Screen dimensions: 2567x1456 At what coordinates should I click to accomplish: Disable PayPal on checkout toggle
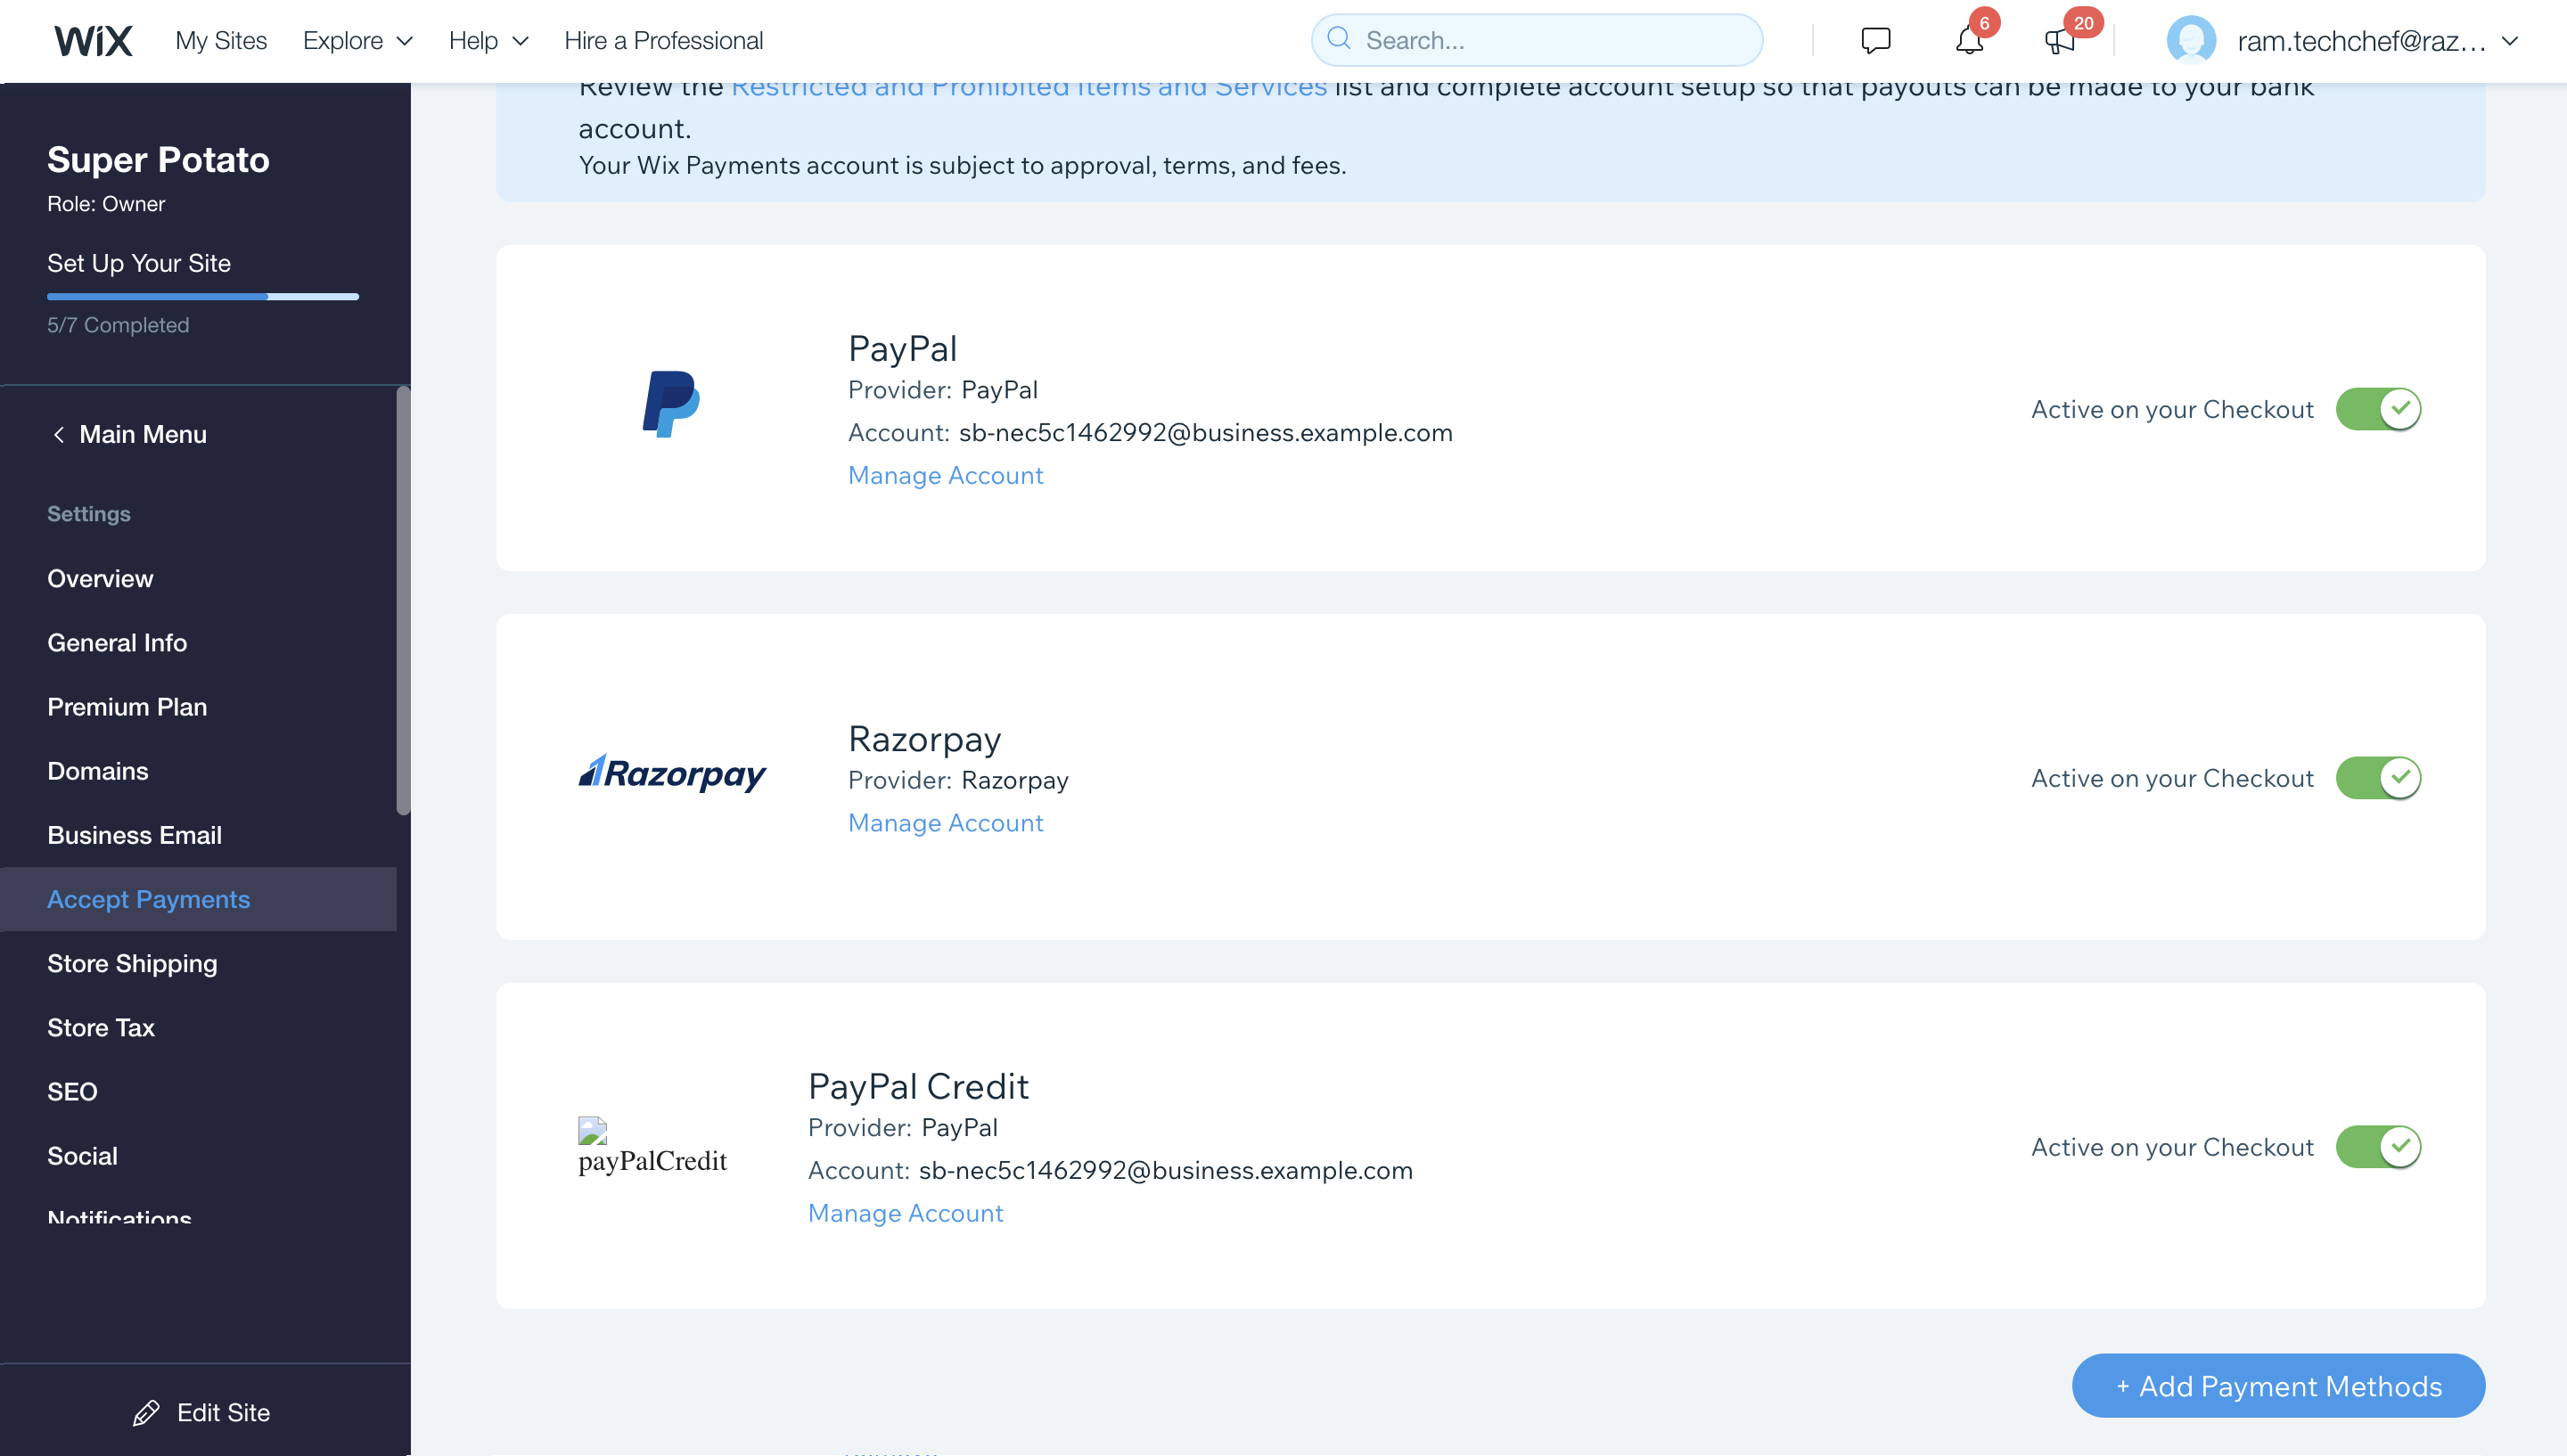pos(2378,409)
